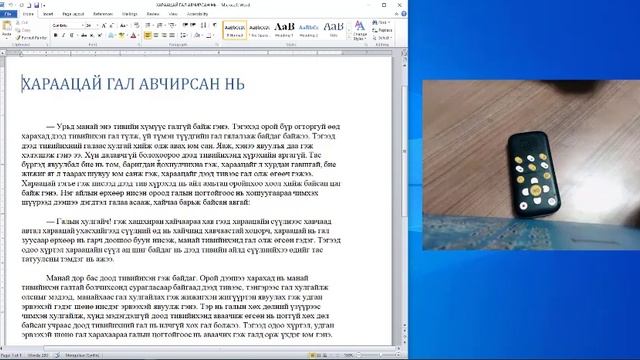Click the Text Effects icon

tap(111, 36)
